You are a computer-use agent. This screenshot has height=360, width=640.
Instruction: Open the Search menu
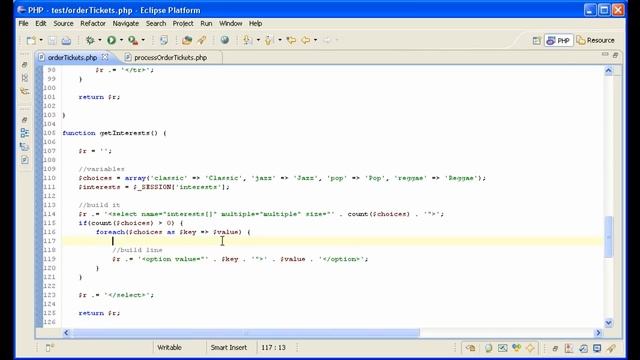pyautogui.click(x=156, y=23)
